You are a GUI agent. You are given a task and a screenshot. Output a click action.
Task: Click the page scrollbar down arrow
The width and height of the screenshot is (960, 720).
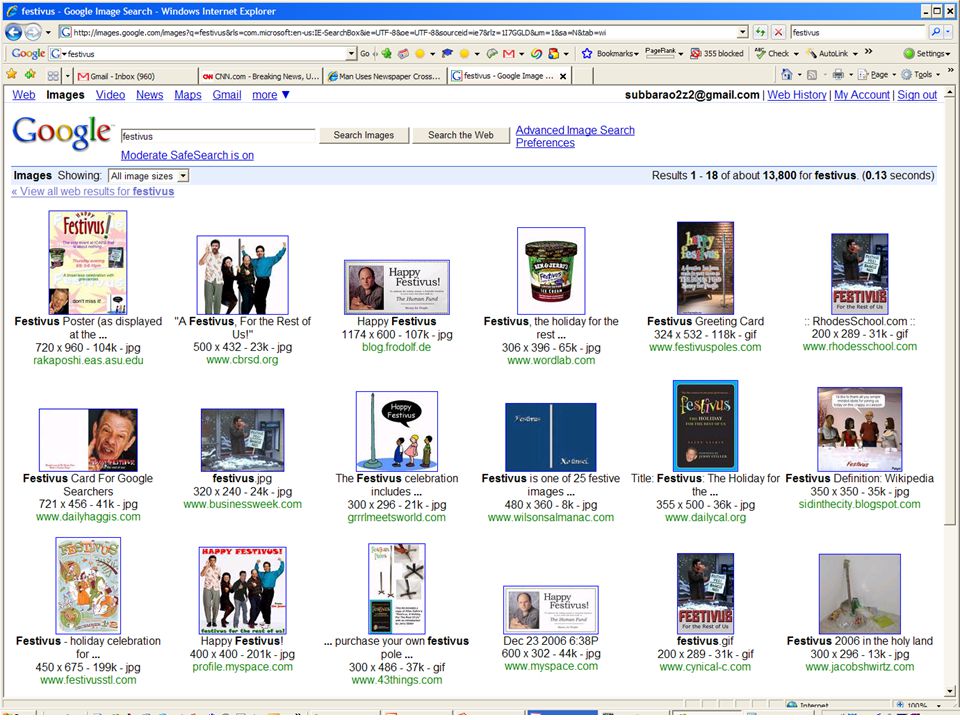[x=950, y=692]
